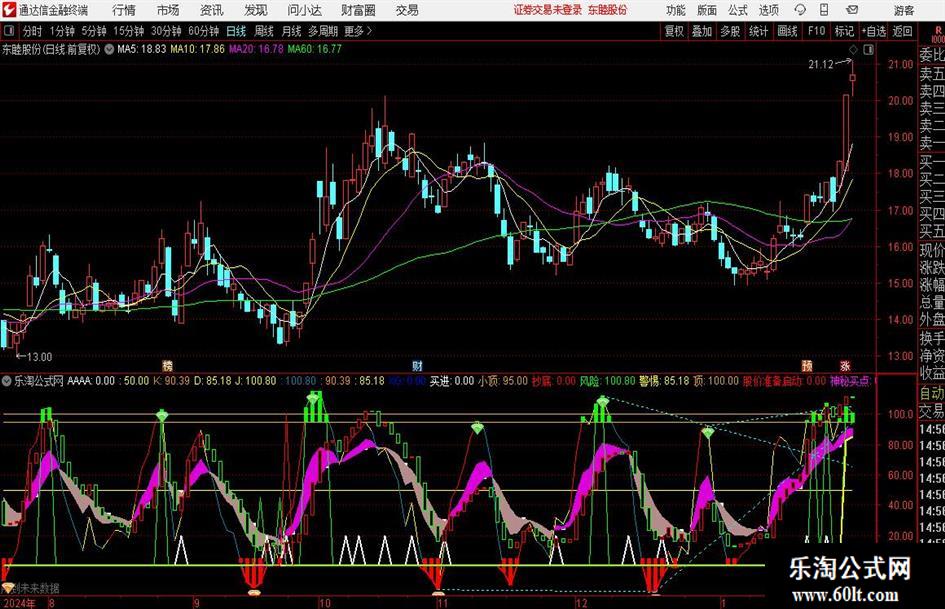Click the MA10: 17.86 indicator value
Screen dimensions: 945x609
click(x=197, y=49)
